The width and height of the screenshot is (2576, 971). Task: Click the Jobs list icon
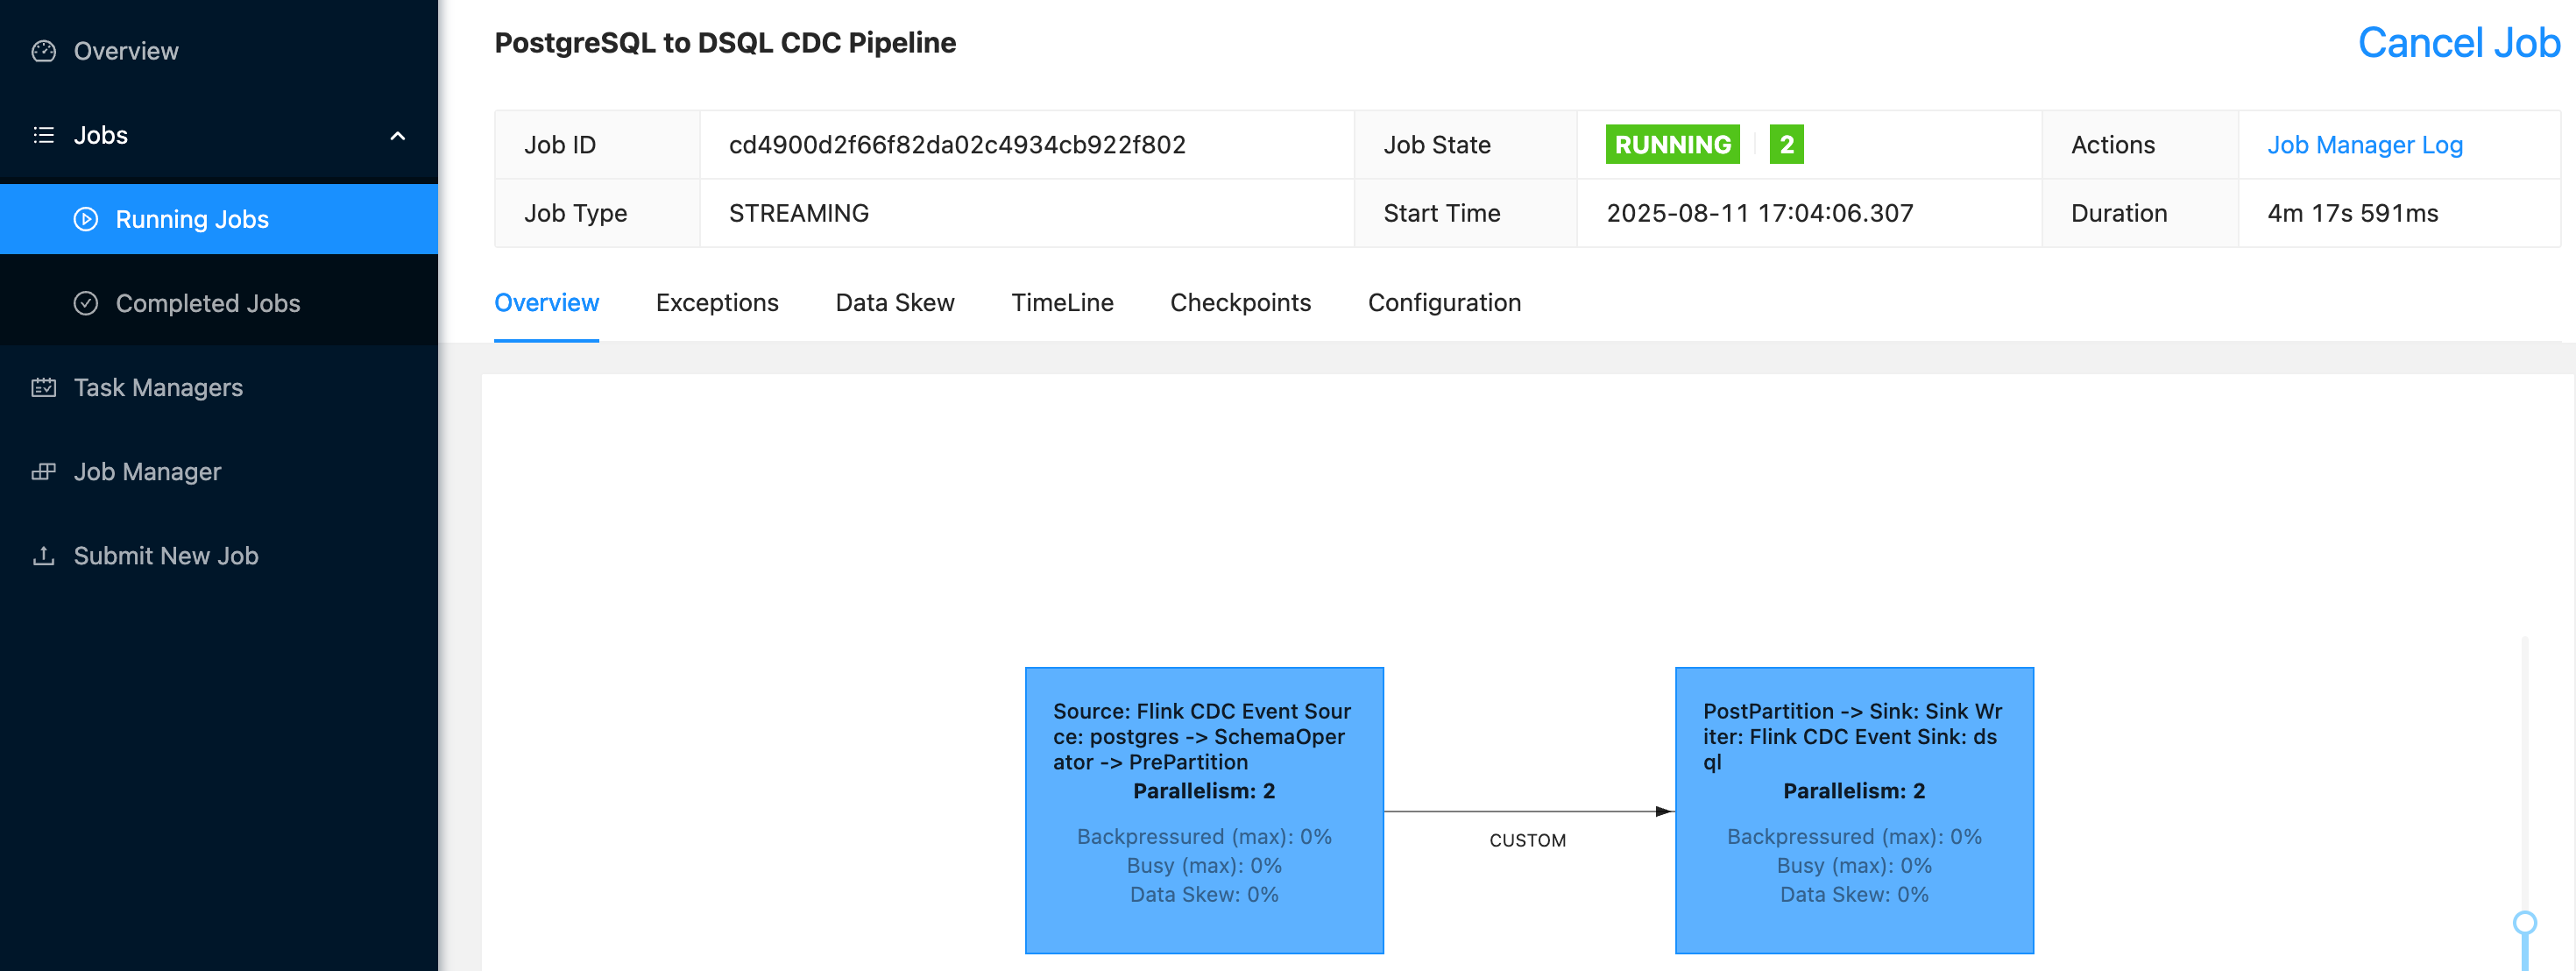tap(44, 135)
